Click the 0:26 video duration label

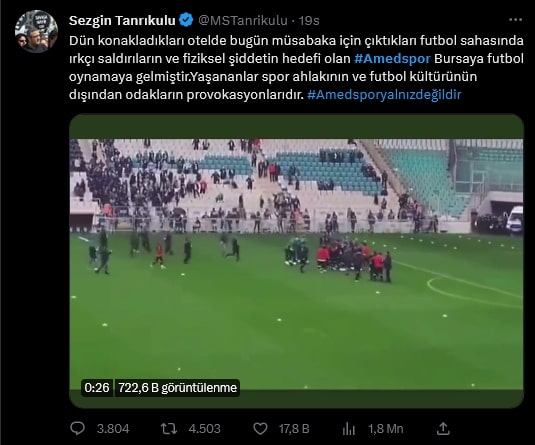pos(97,388)
